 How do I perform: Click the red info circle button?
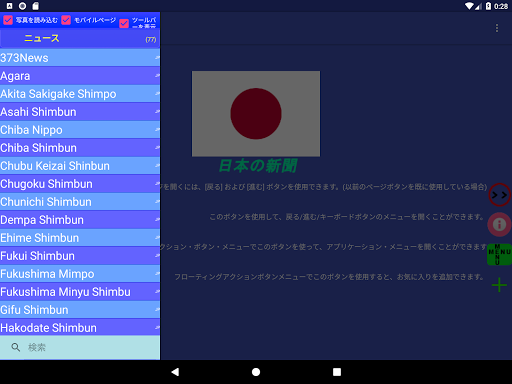(499, 224)
